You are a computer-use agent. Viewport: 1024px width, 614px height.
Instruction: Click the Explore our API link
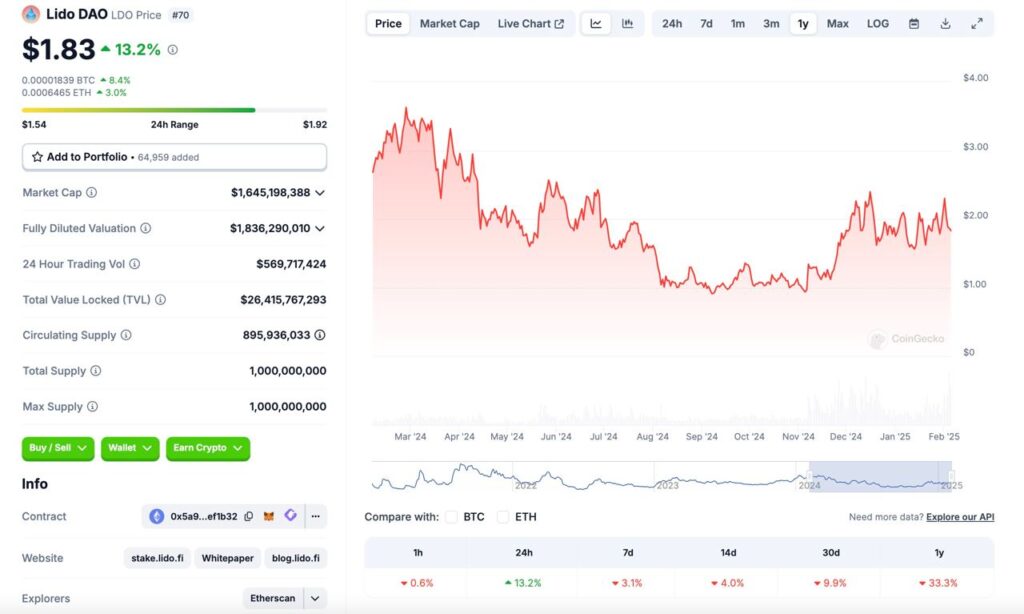pos(960,517)
